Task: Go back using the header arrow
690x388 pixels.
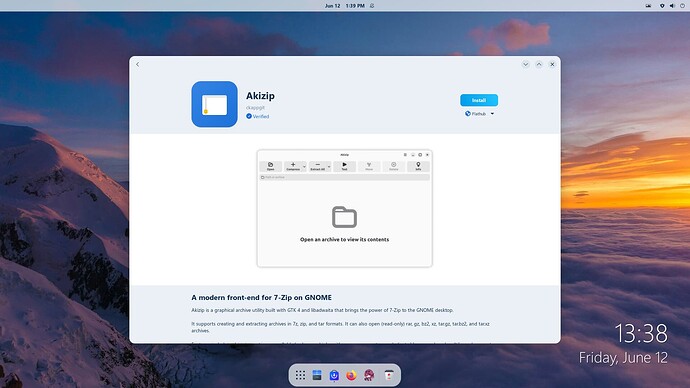Action: pos(138,64)
